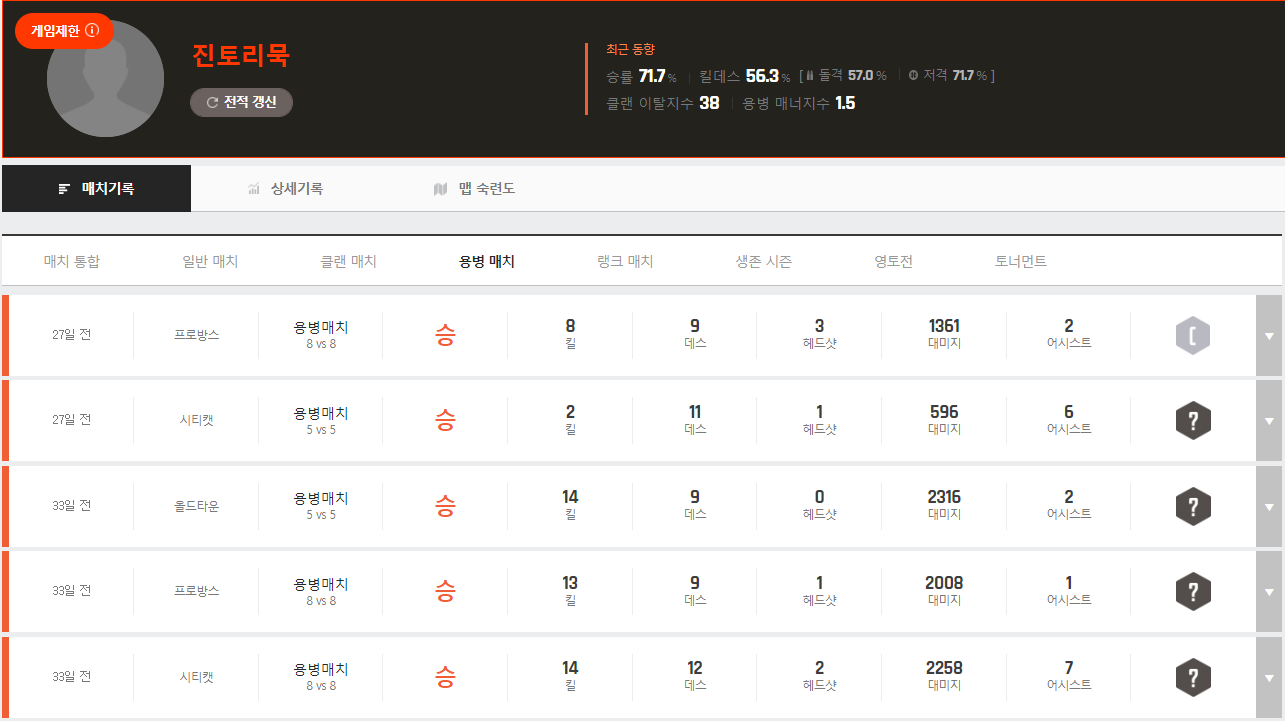The height and width of the screenshot is (721, 1285).
Task: Expand the 올드타운 match row details
Action: pos(1269,506)
